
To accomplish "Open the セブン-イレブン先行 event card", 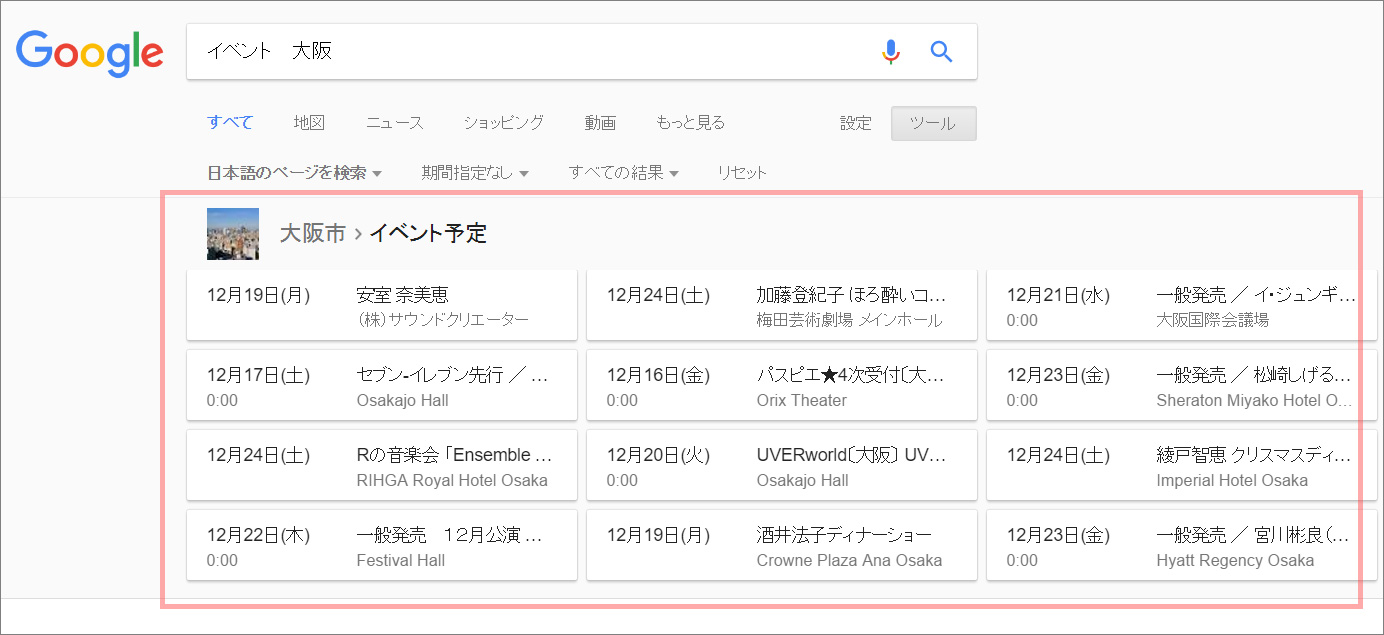I will (382, 385).
